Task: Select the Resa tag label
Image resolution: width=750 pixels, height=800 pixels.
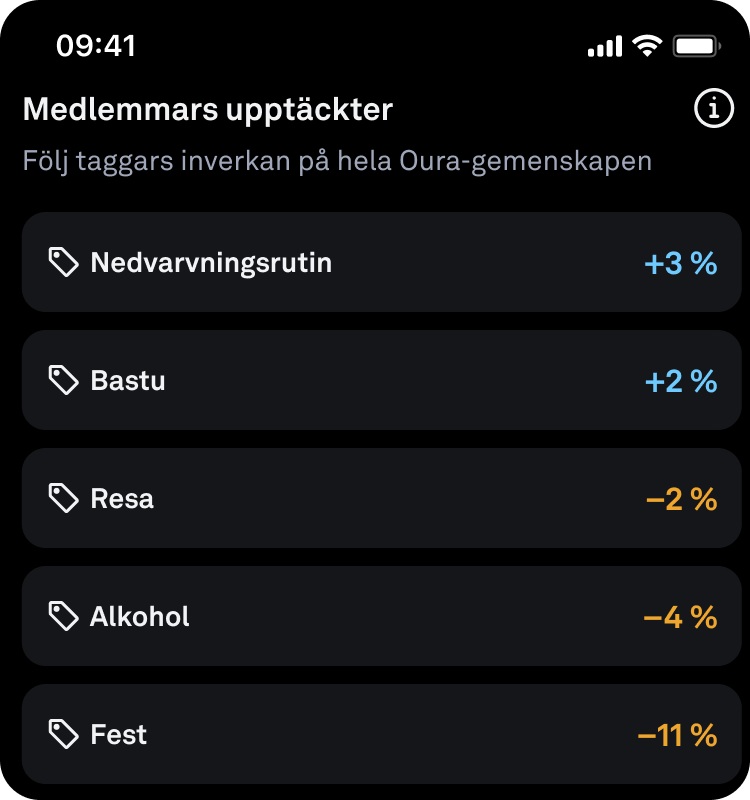Action: tap(122, 499)
